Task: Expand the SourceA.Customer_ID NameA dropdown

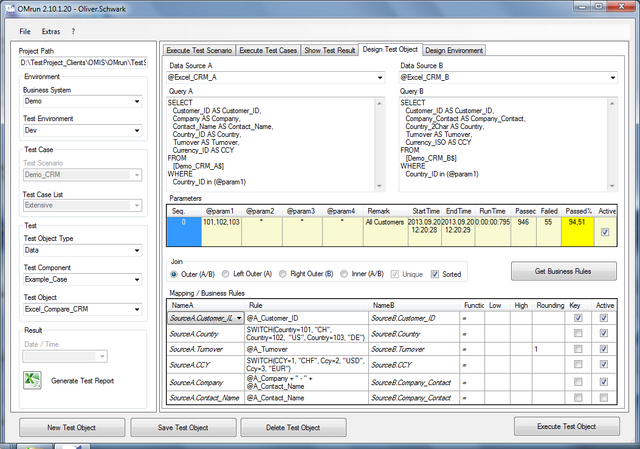Action: (239, 318)
